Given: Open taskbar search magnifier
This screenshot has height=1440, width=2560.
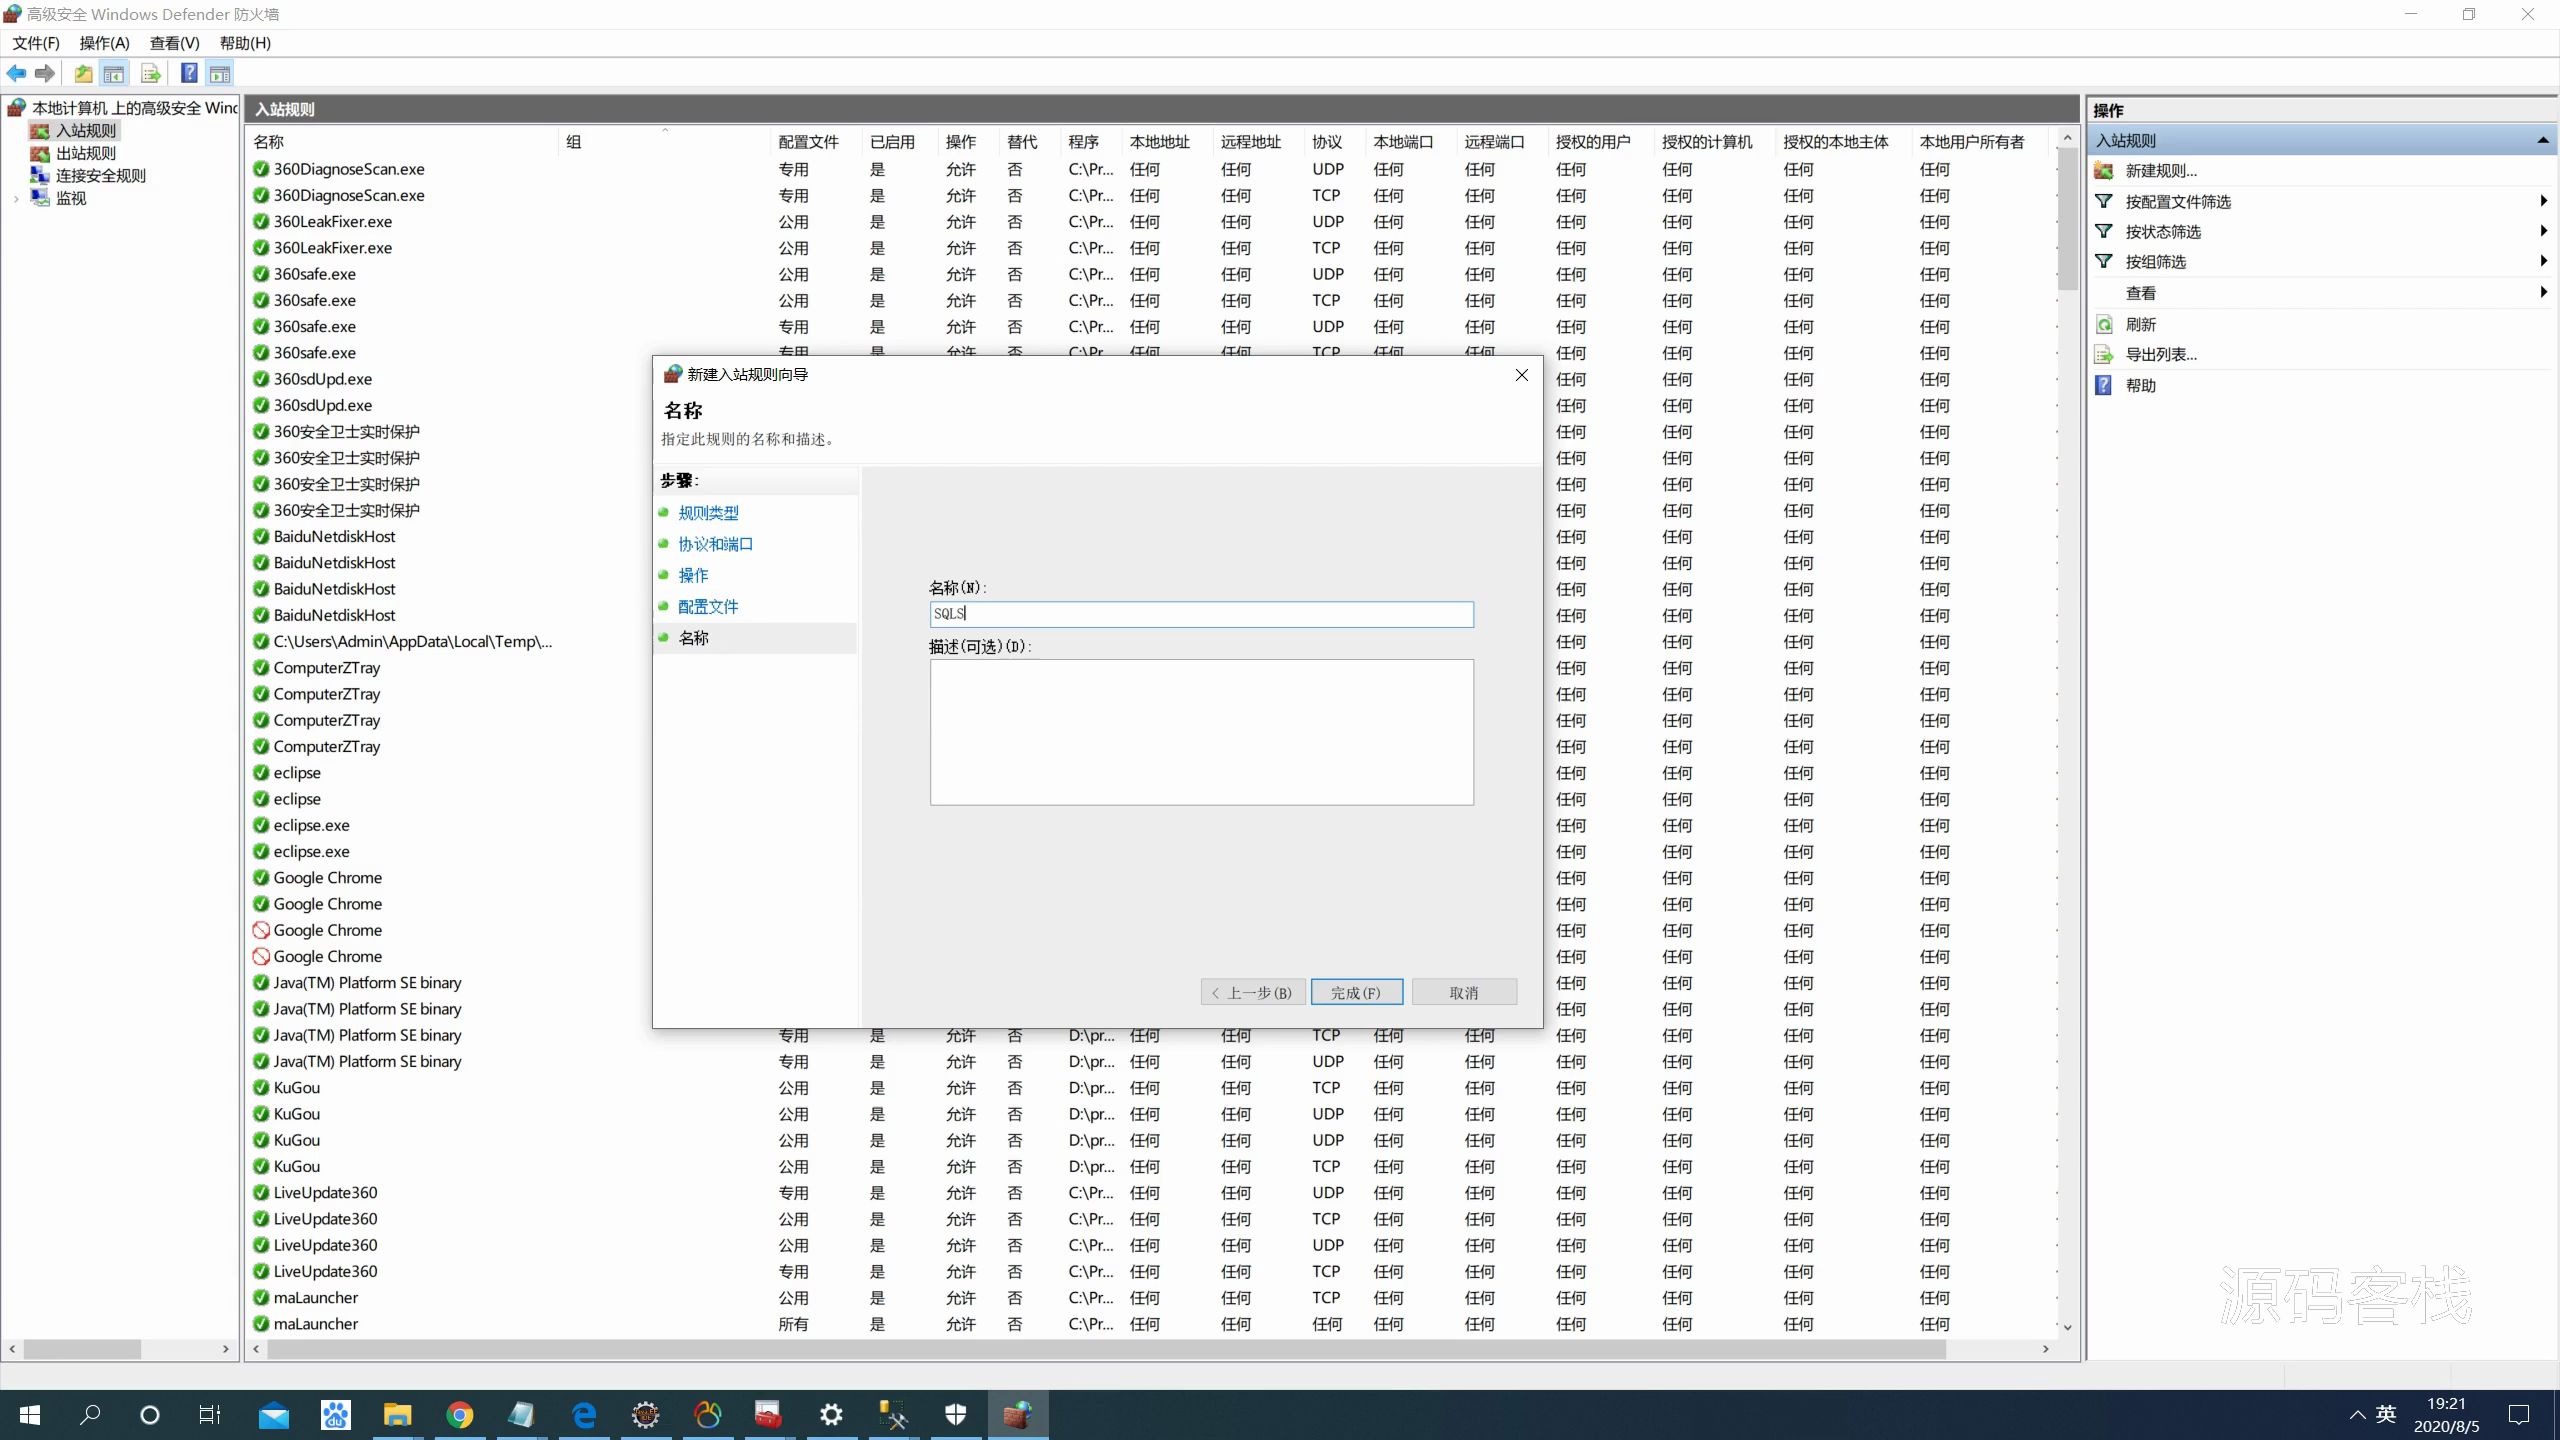Looking at the screenshot, I should coord(90,1415).
